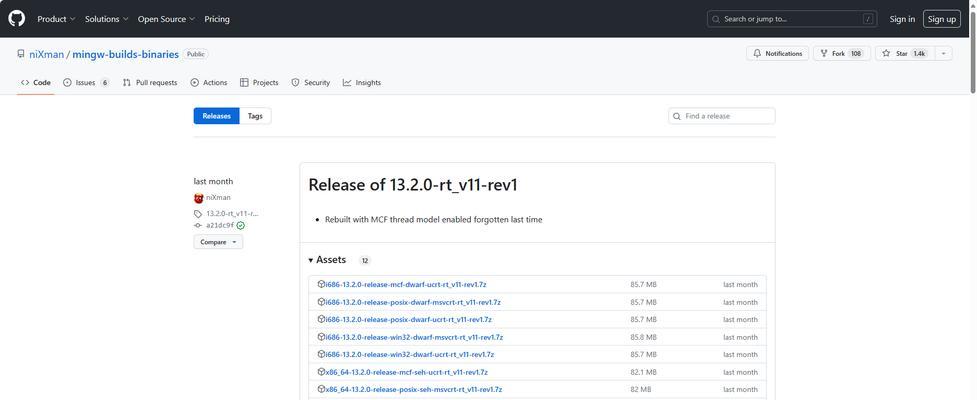Image resolution: width=977 pixels, height=400 pixels.
Task: Click niXman avatar in release sidebar
Action: (x=199, y=198)
